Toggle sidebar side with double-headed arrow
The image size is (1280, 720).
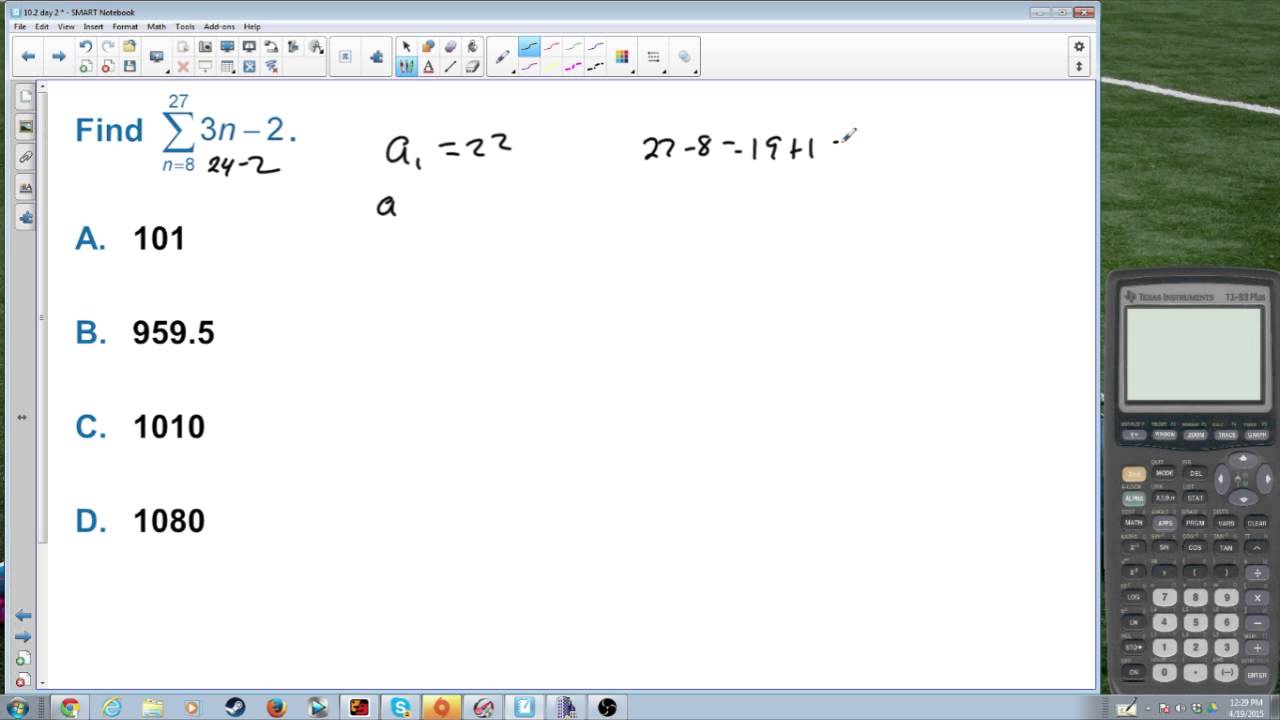pyautogui.click(x=22, y=417)
